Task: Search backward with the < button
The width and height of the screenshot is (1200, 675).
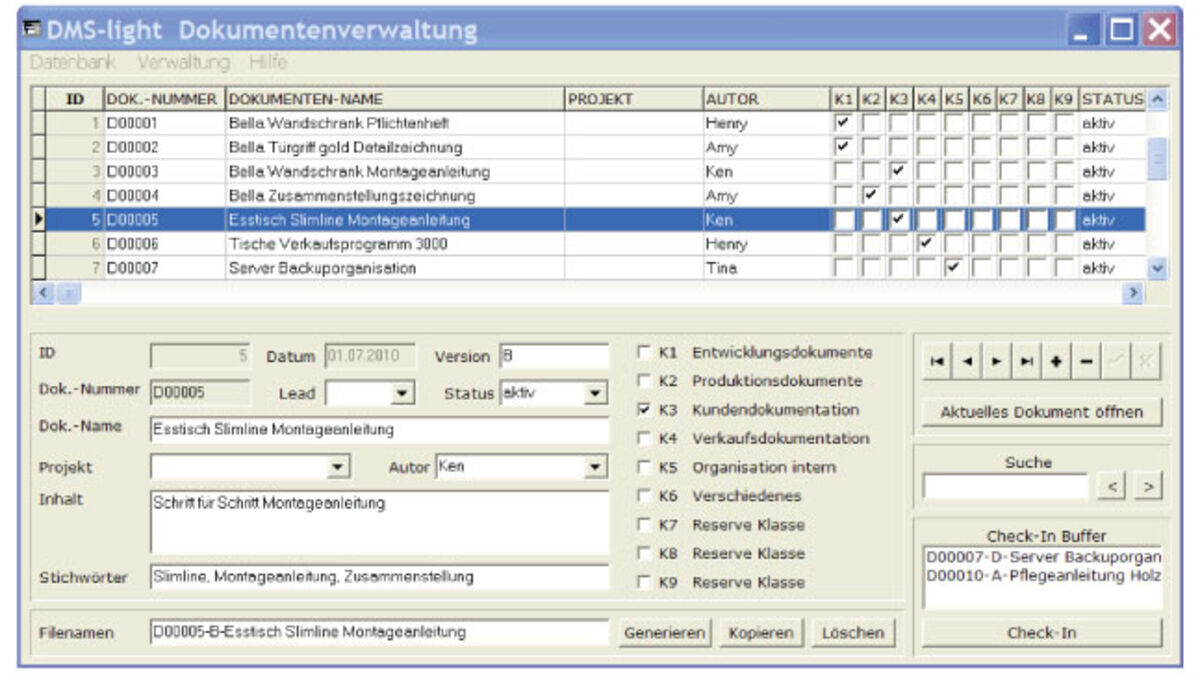Action: tap(1112, 487)
